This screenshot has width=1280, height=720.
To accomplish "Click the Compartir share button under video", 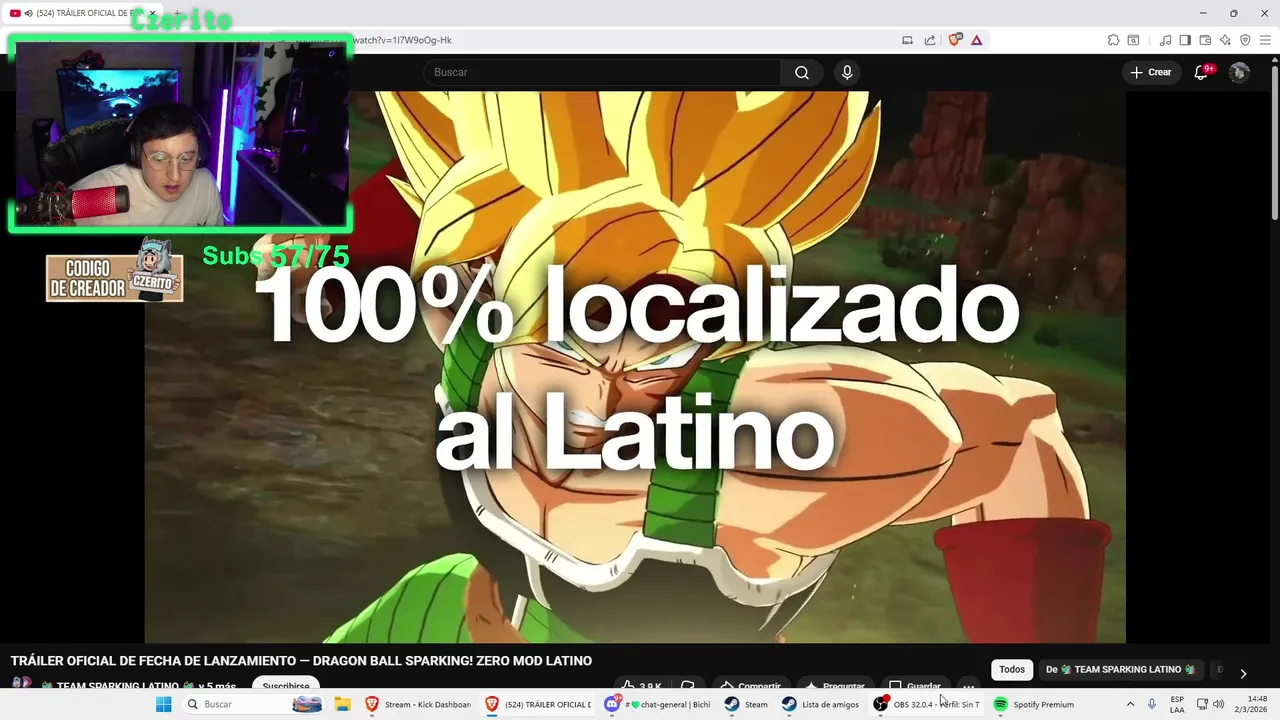I will [751, 686].
